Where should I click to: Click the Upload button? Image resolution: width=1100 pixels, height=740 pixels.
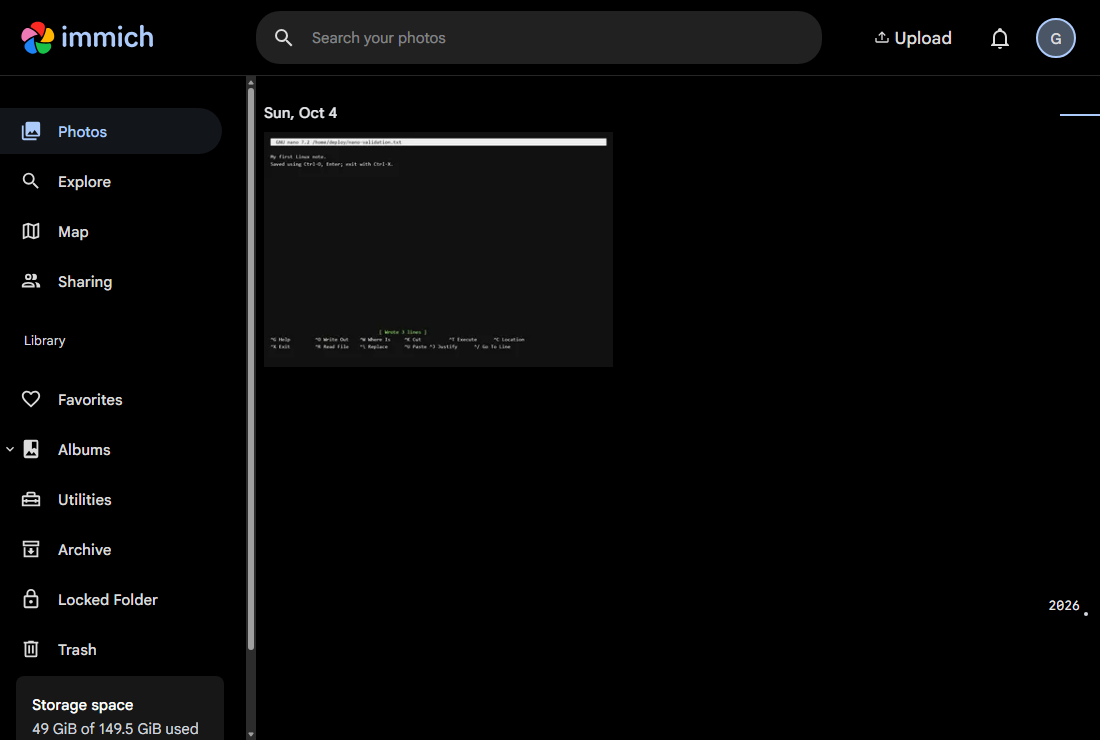pyautogui.click(x=913, y=38)
